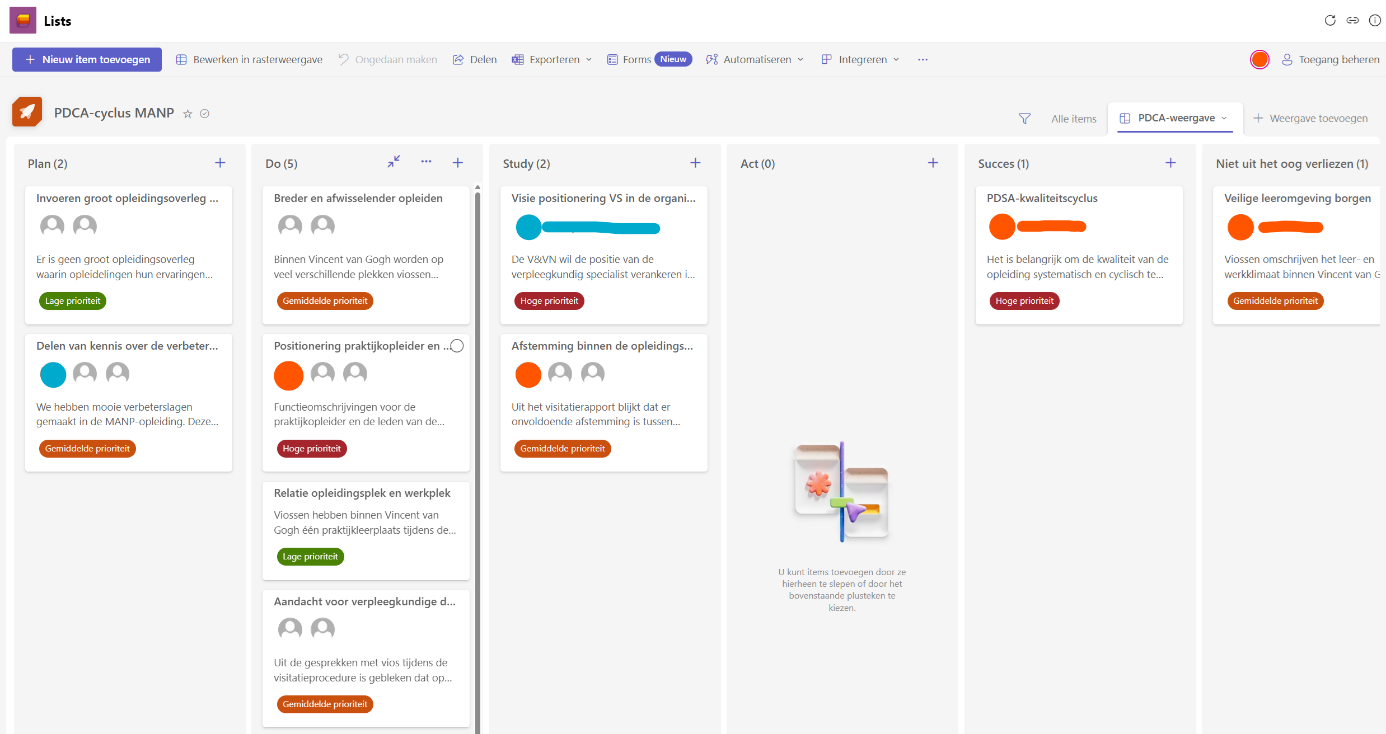1386x734 pixels.
Task: Open the info icon in the top bar
Action: [1375, 20]
